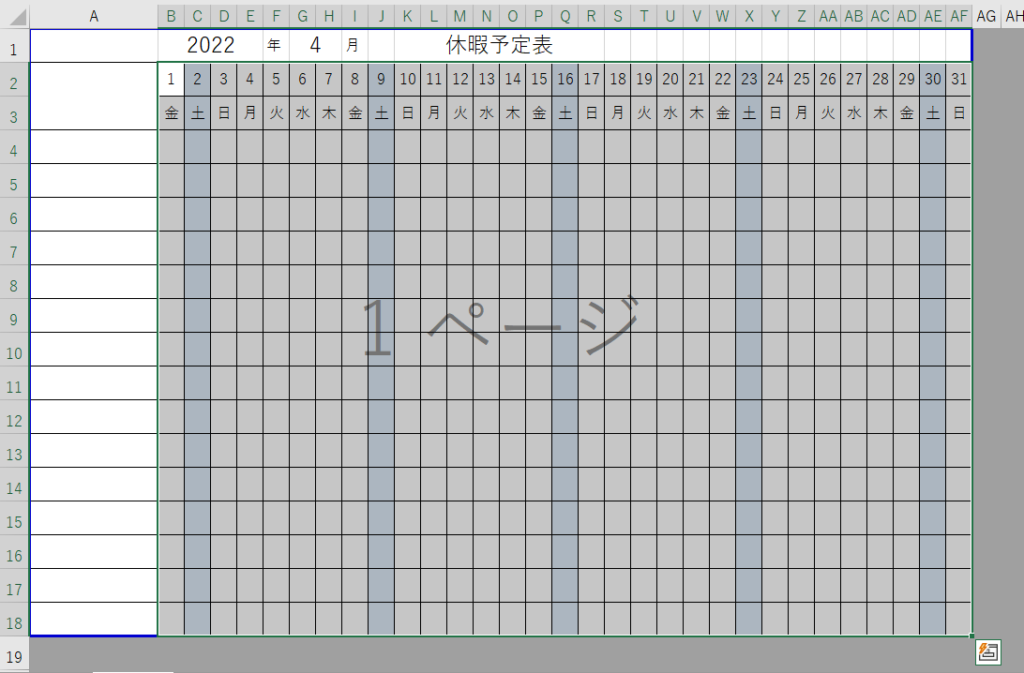This screenshot has width=1024, height=673.
Task: Click the 月 label cell
Action: tap(354, 46)
